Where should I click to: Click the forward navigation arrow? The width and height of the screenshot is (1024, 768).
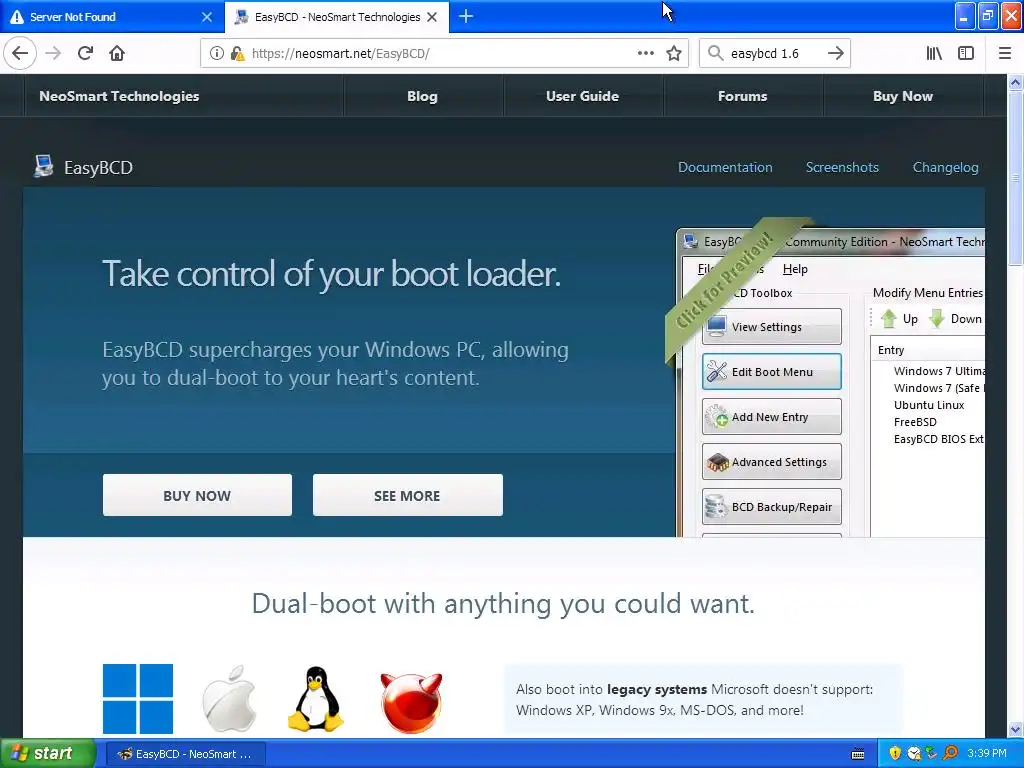click(x=54, y=54)
